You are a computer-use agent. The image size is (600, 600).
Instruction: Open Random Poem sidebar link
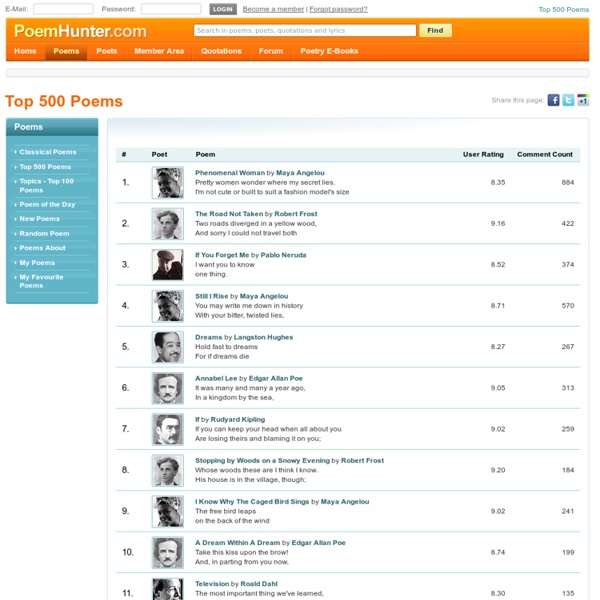tap(44, 233)
